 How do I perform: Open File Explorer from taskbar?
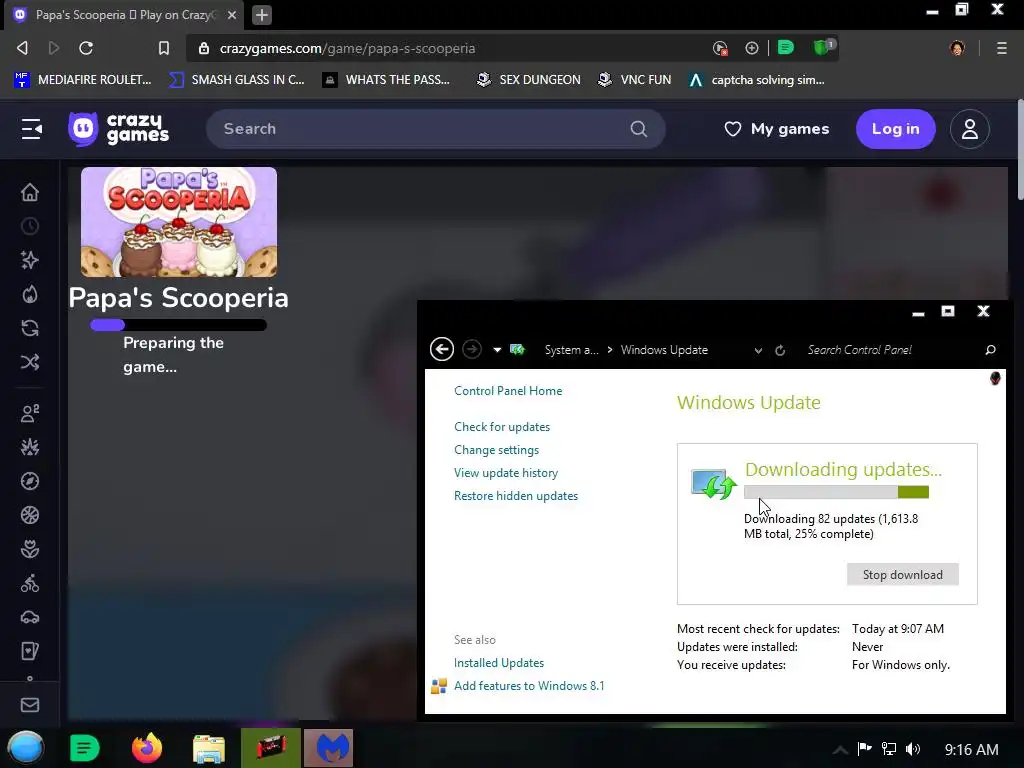coord(208,748)
